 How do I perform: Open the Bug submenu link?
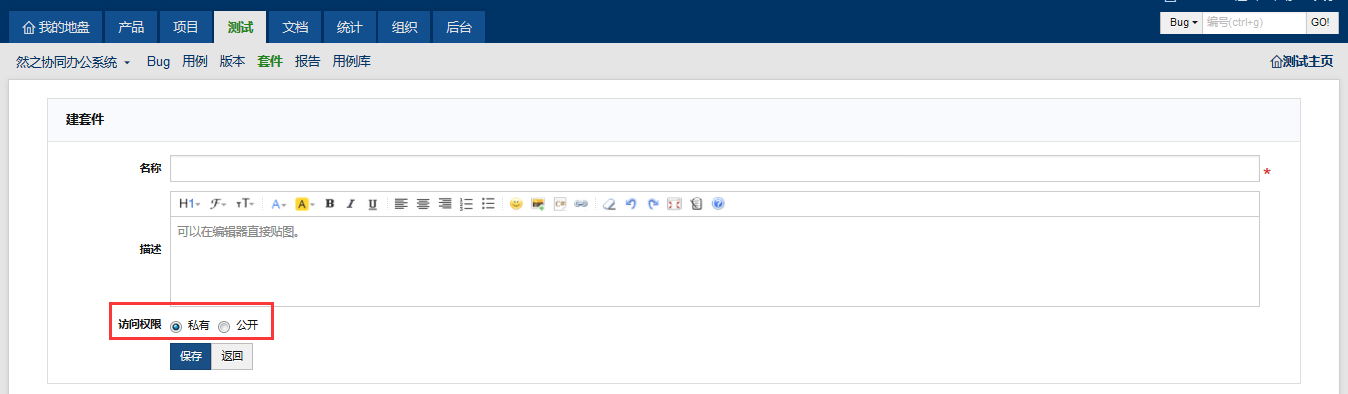click(158, 62)
